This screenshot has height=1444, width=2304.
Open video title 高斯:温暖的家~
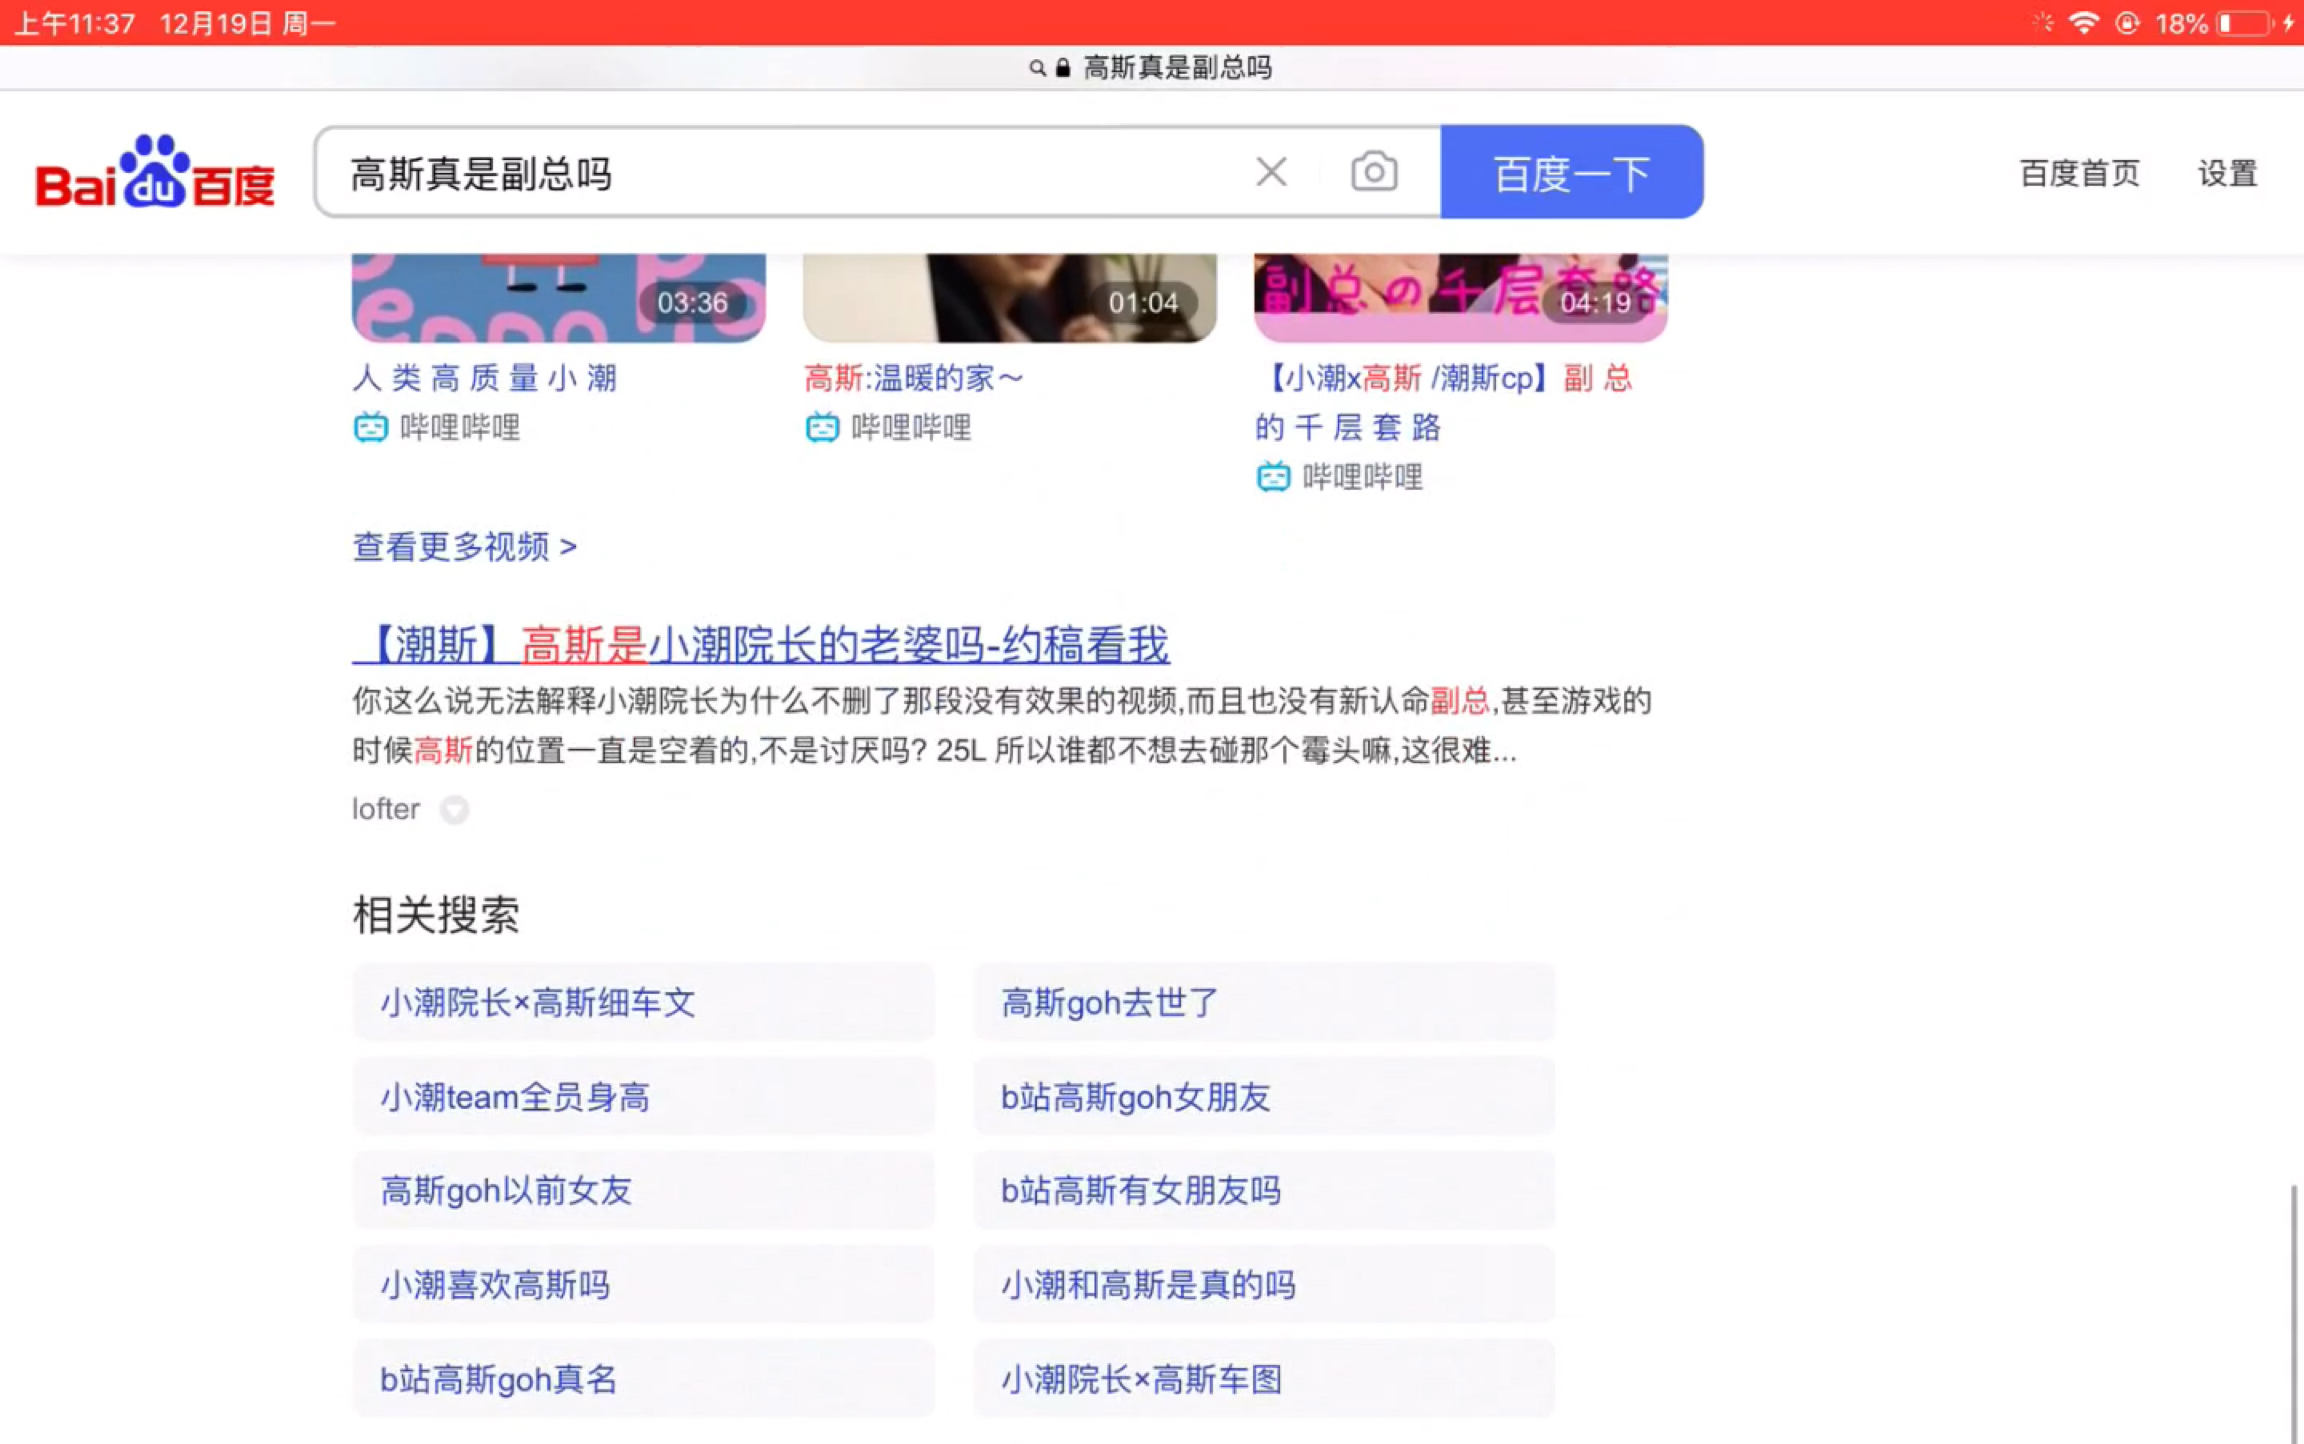tap(914, 378)
